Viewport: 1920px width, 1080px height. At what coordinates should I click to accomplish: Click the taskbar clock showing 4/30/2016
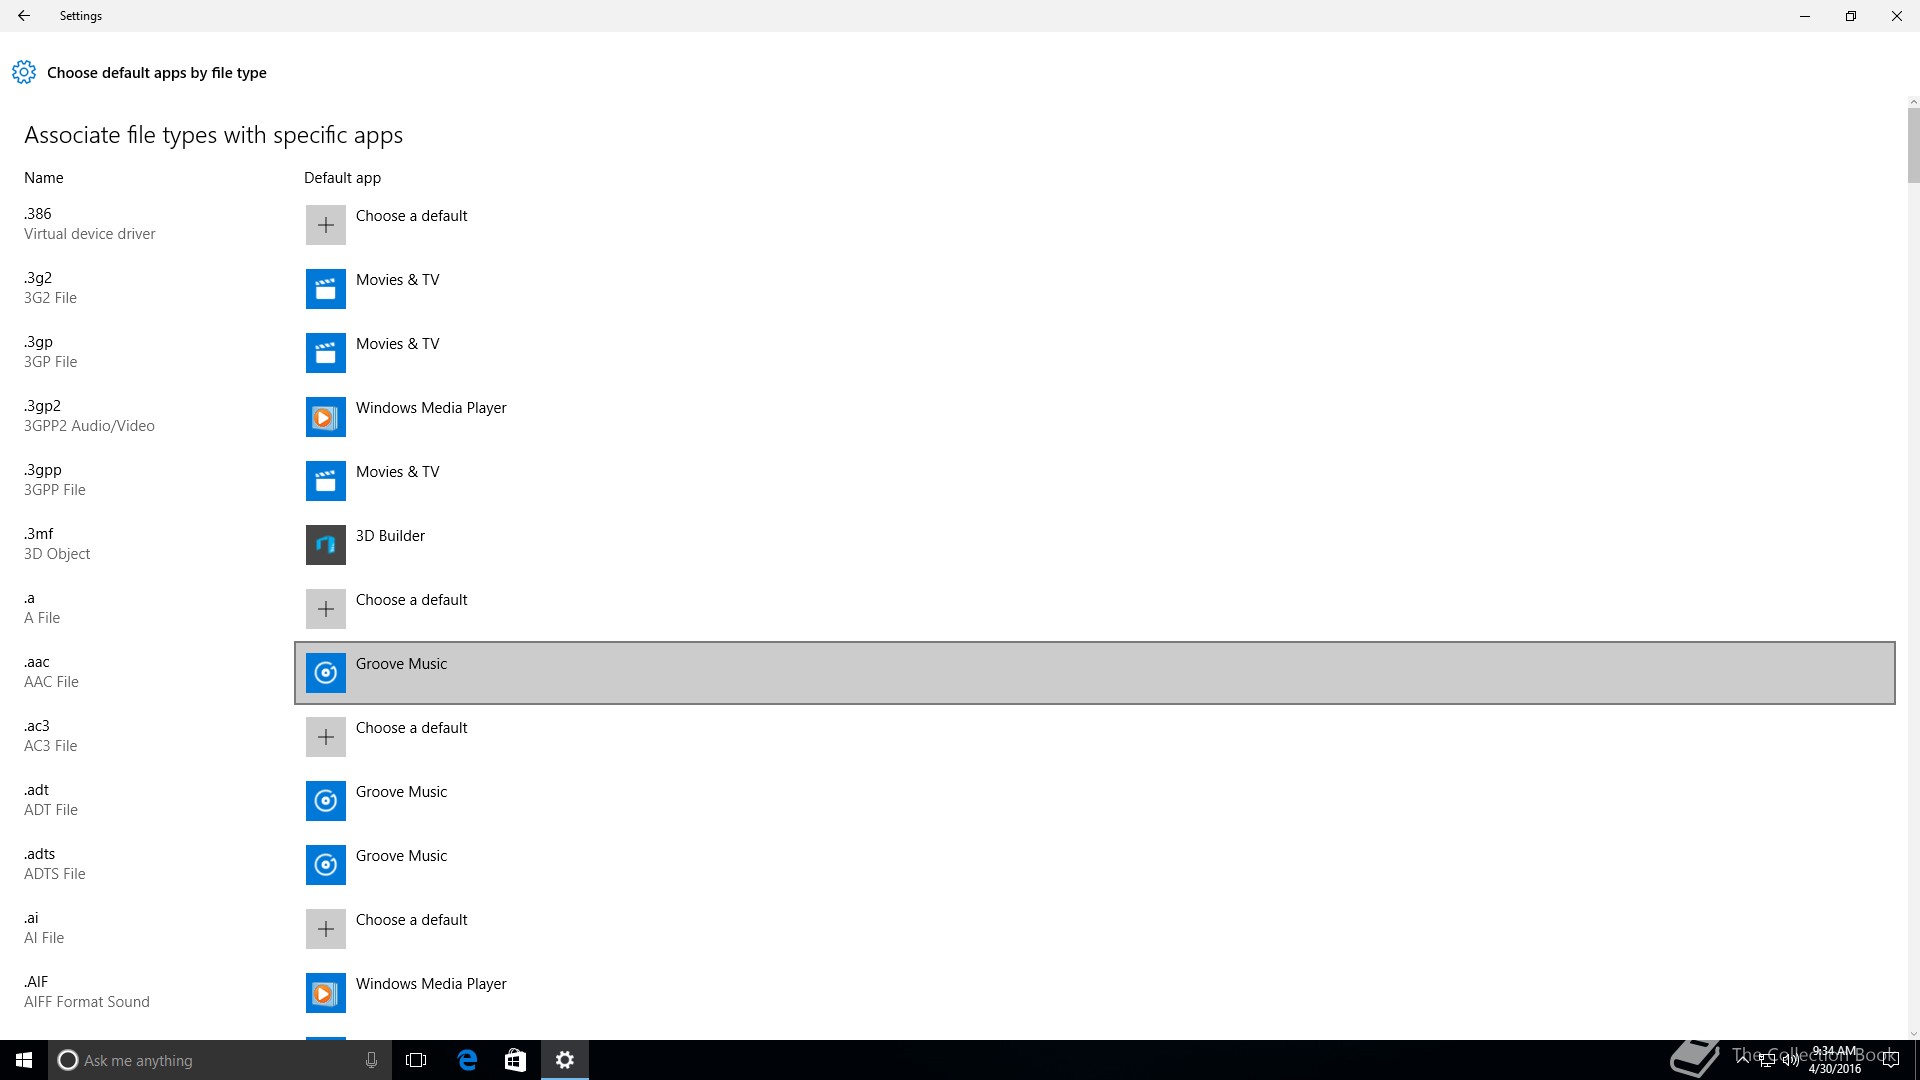pyautogui.click(x=1834, y=1060)
